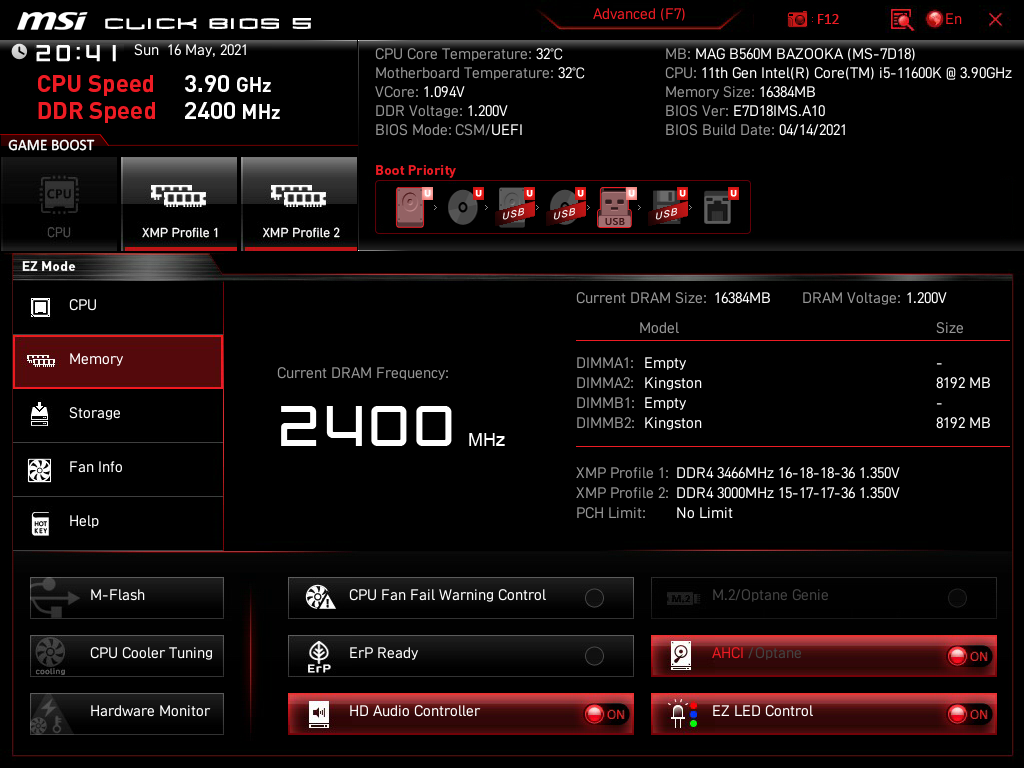The height and width of the screenshot is (768, 1024).
Task: Click the cooling fan icon in CPU Cooler Tuning
Action: pos(50,656)
